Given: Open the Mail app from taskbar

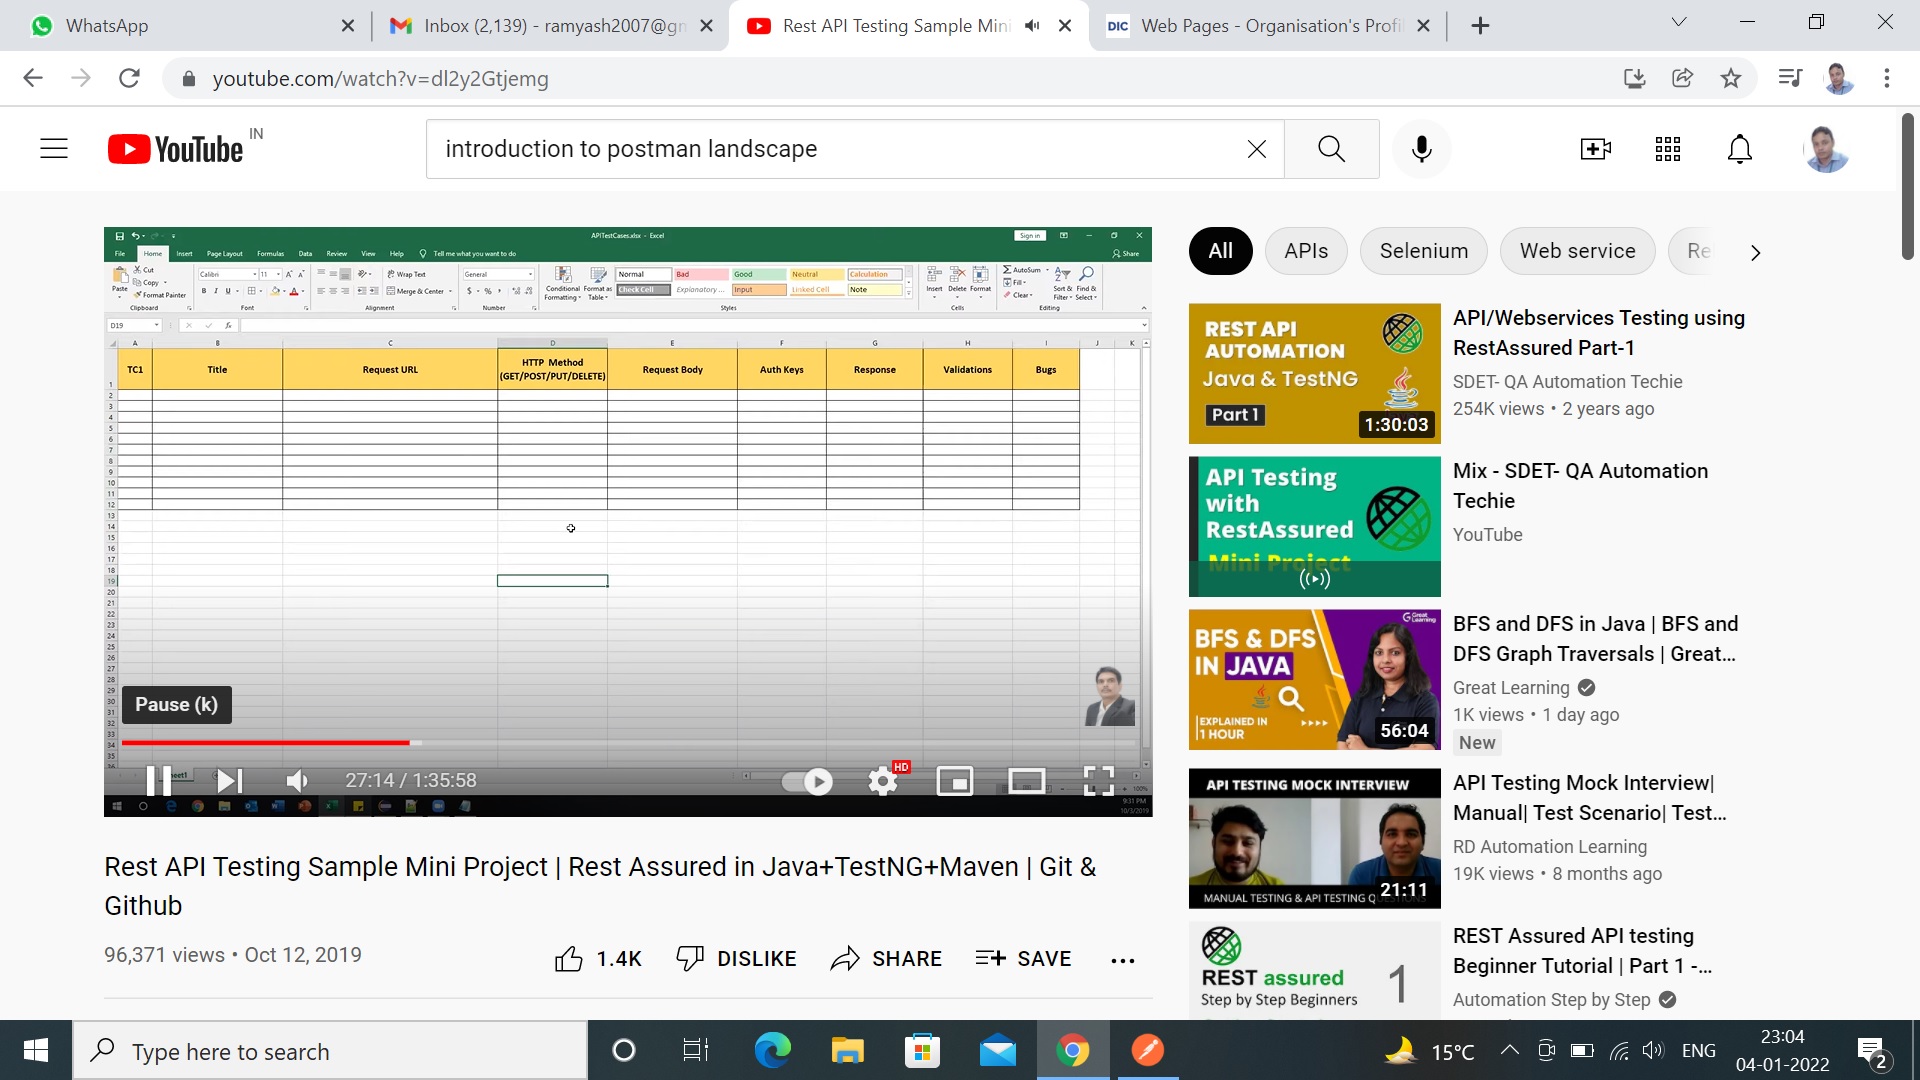Looking at the screenshot, I should 997,1050.
